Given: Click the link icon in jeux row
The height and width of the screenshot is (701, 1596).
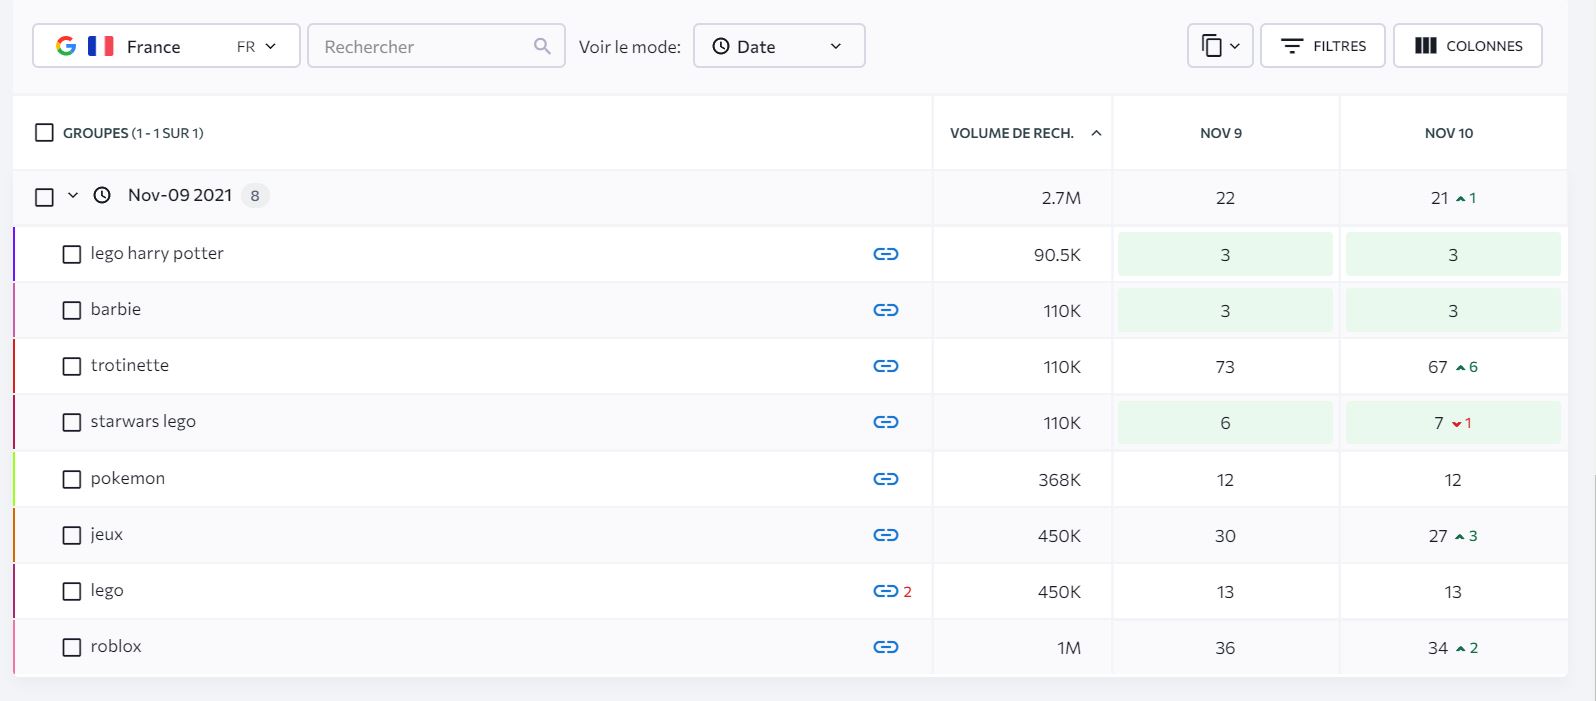Looking at the screenshot, I should click(x=885, y=535).
